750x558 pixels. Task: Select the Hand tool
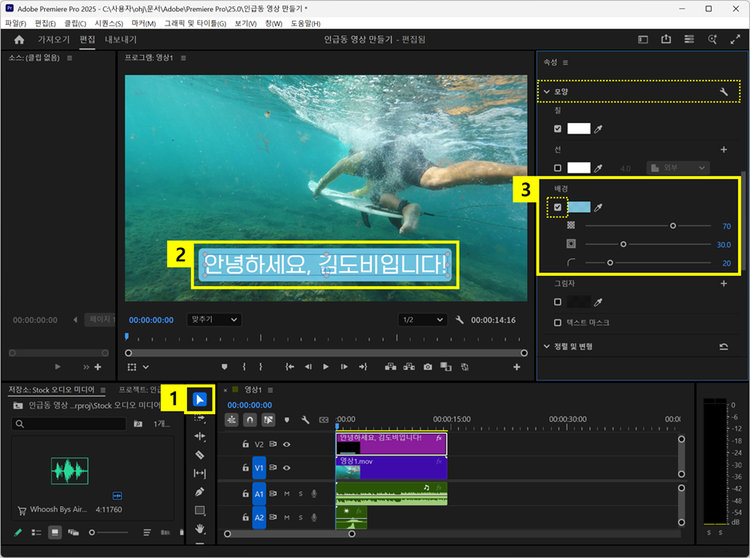pos(199,528)
